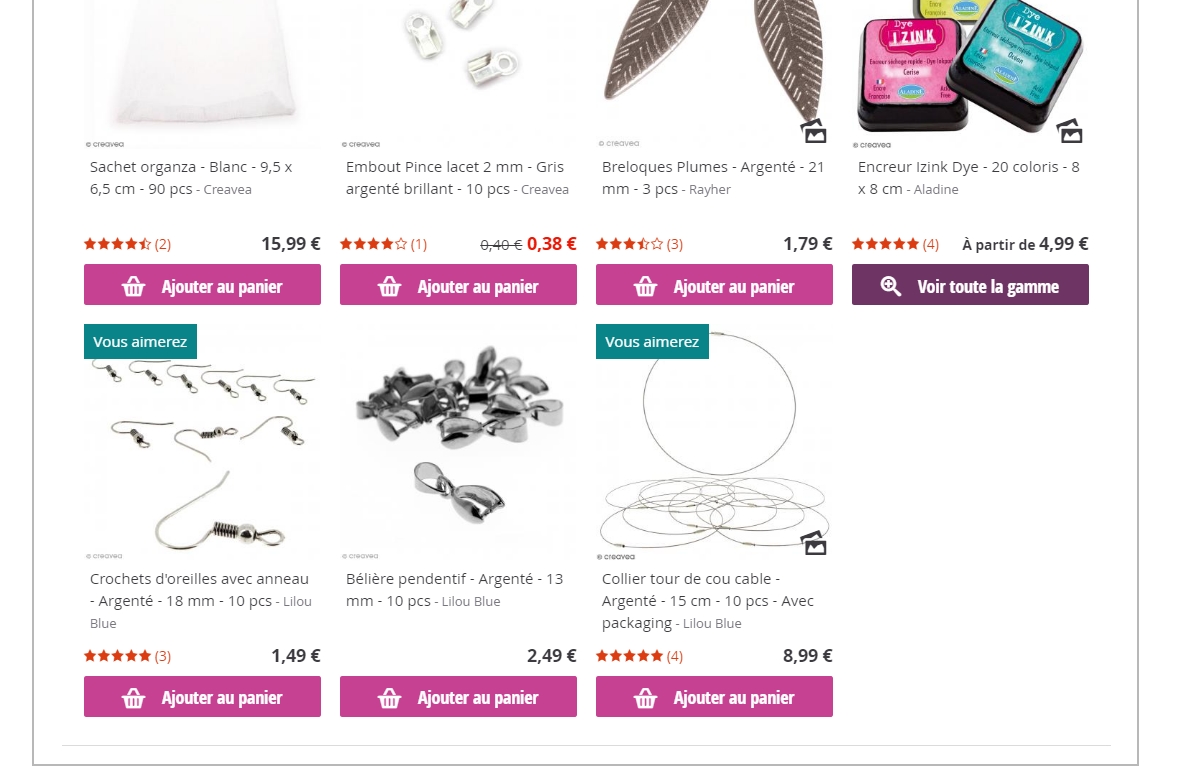Click the image gallery icon on Breloques Plumes
Viewport: 1194px width, 780px height.
[814, 130]
